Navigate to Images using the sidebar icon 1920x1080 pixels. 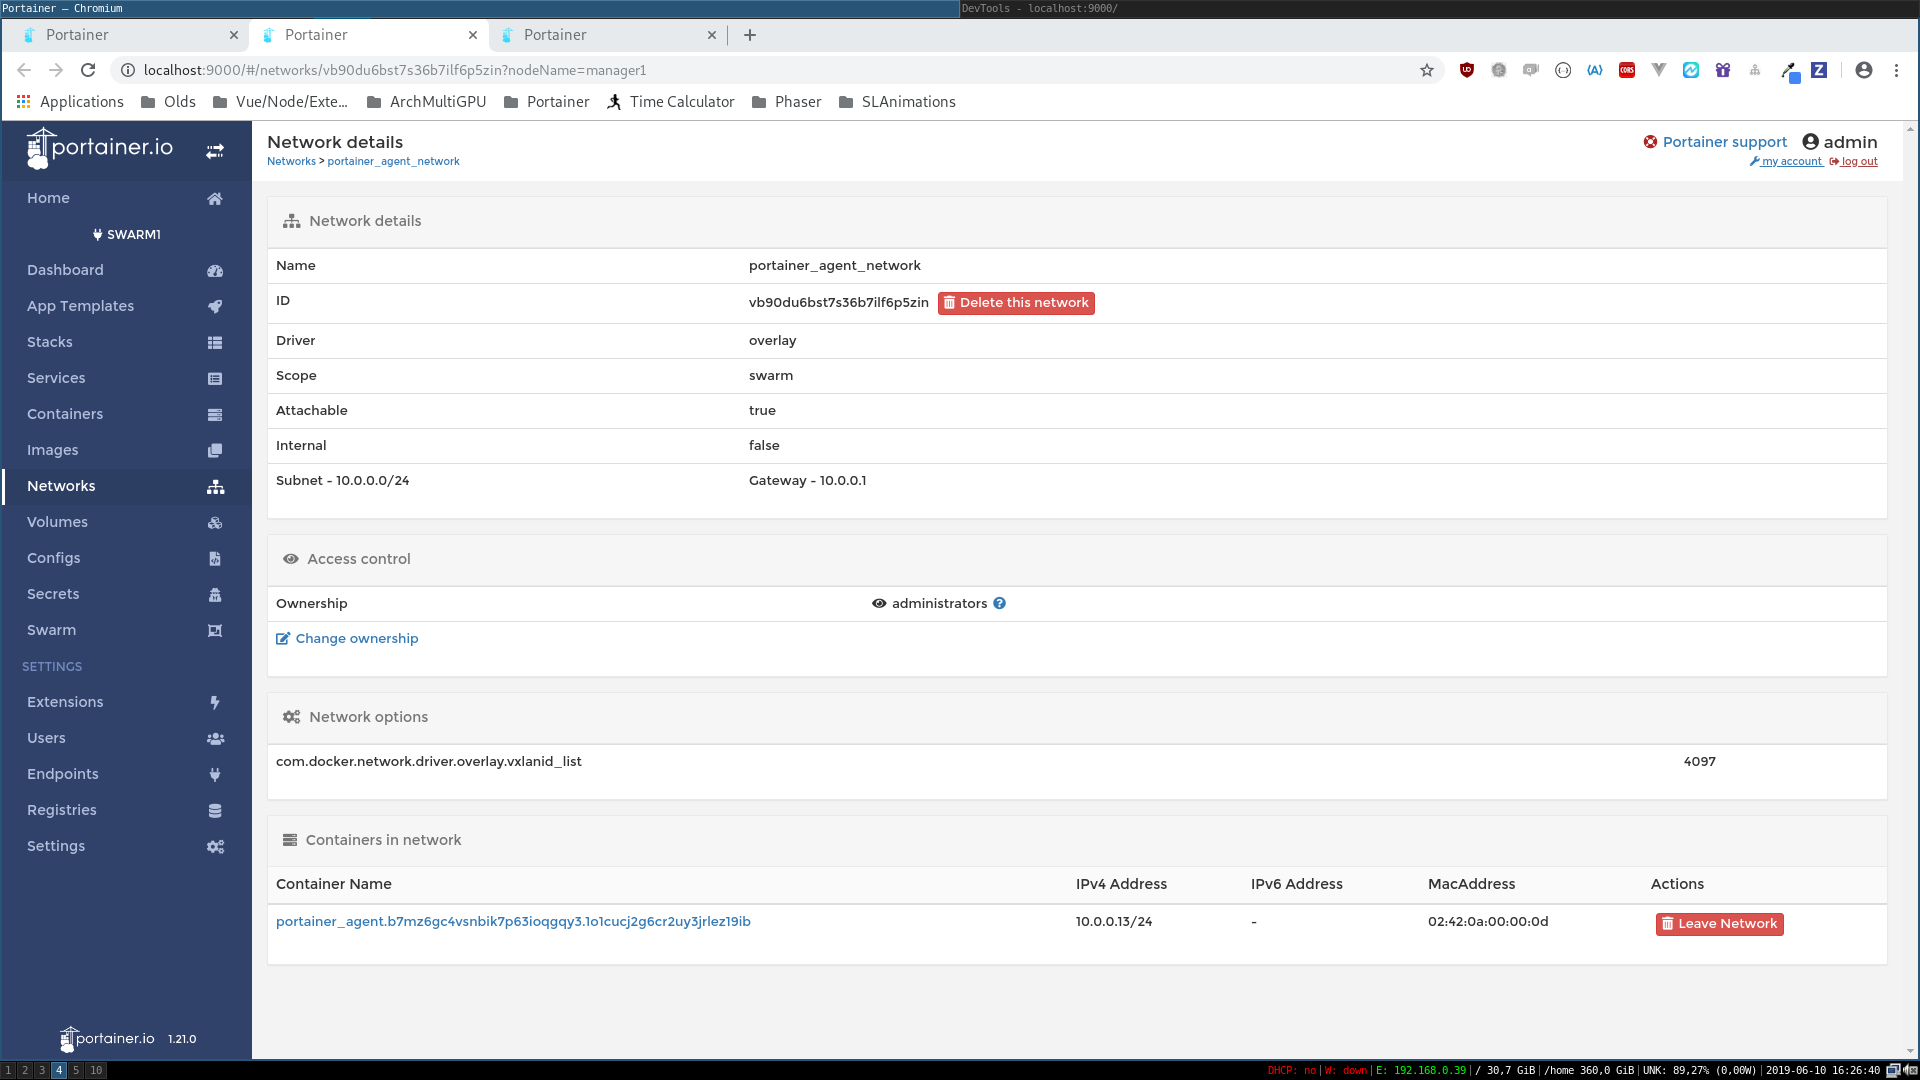tap(215, 450)
